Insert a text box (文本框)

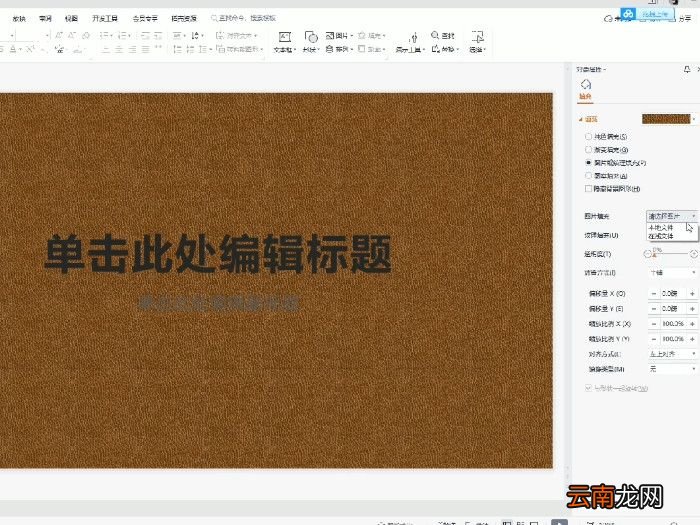(x=284, y=42)
